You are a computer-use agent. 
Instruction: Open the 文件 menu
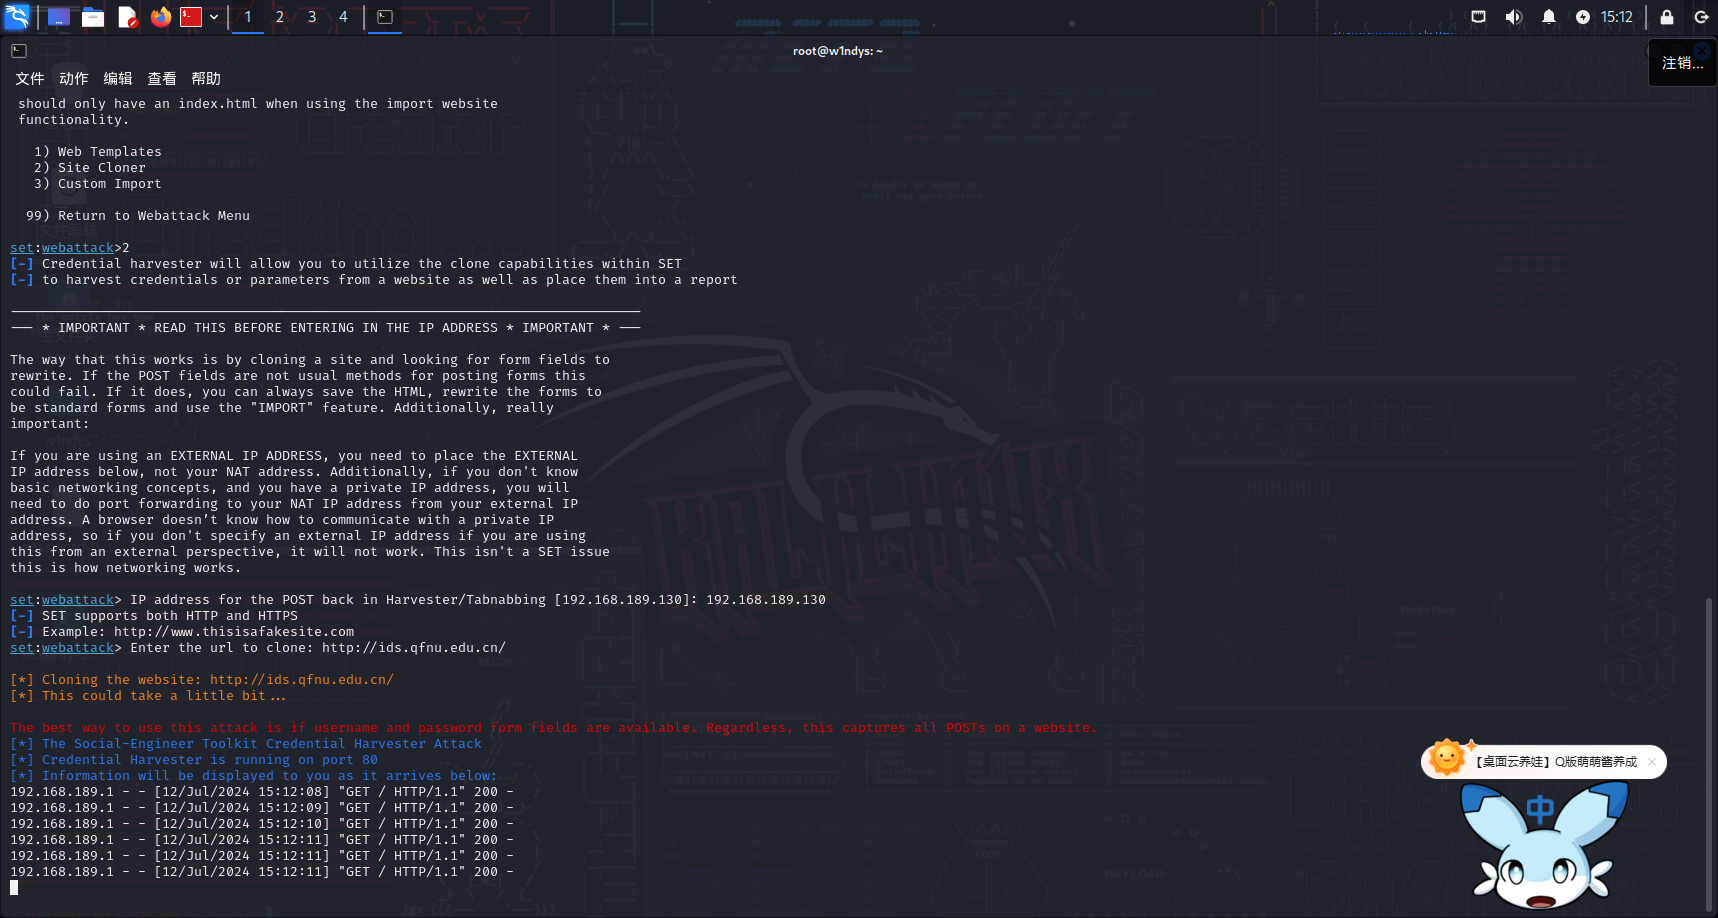30,79
